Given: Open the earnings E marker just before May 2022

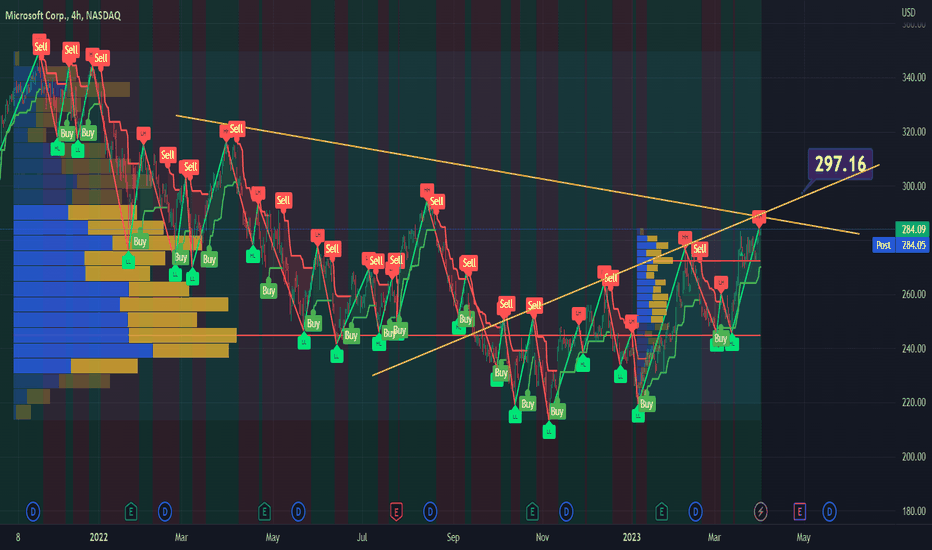Looking at the screenshot, I should pyautogui.click(x=265, y=511).
